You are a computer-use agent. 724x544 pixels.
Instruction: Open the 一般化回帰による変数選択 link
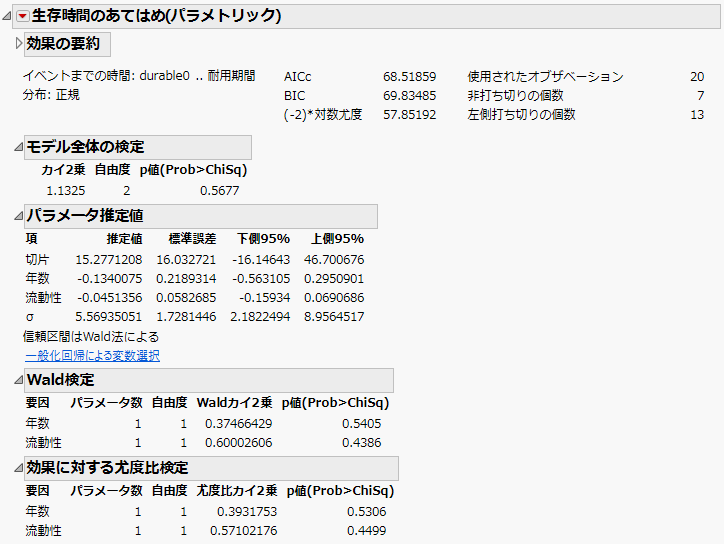pyautogui.click(x=92, y=356)
